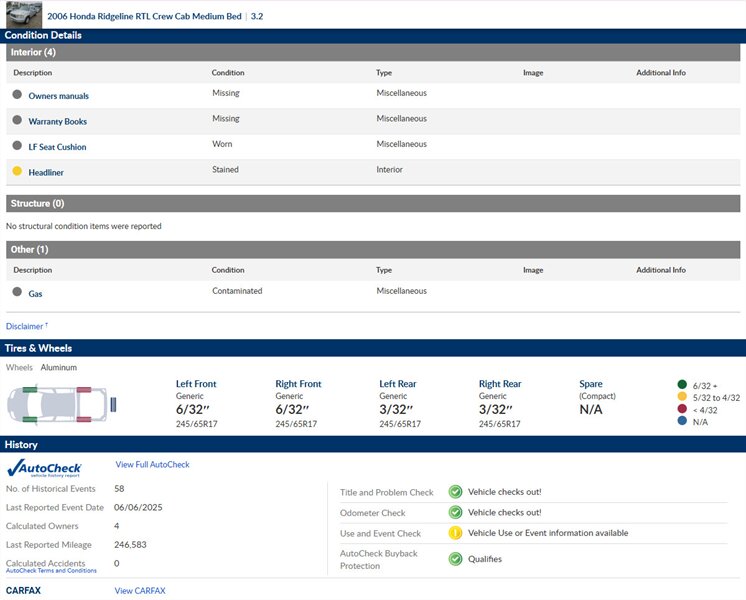The width and height of the screenshot is (746, 600).
Task: Click the gray dot beside Gas
Action: point(17,292)
